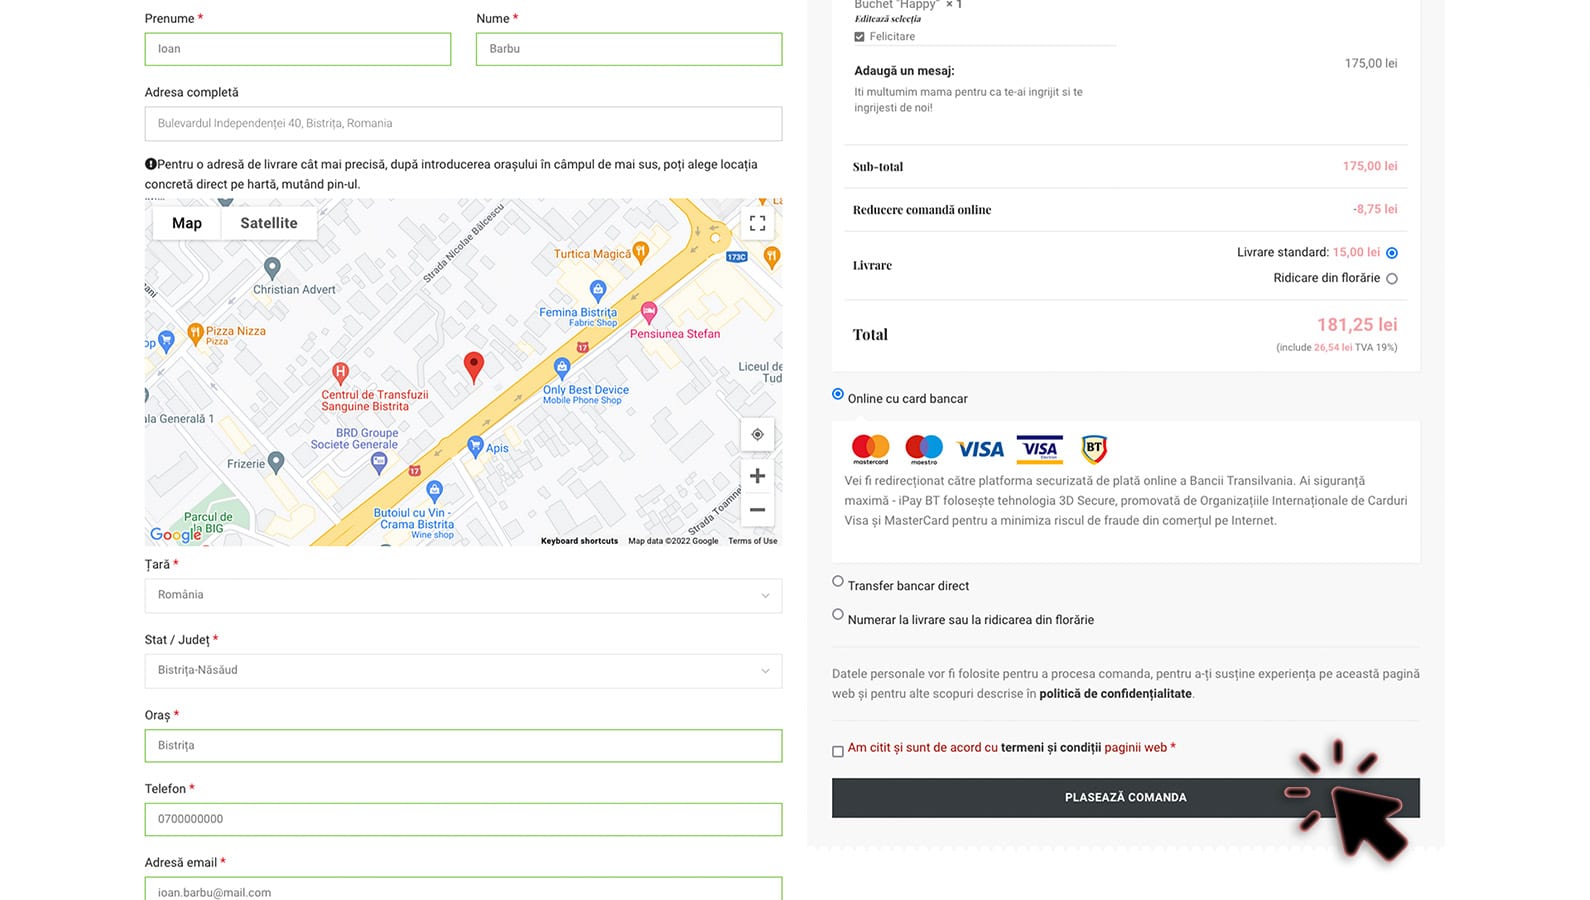
Task: Zoom in the map with plus button
Action: (x=757, y=476)
